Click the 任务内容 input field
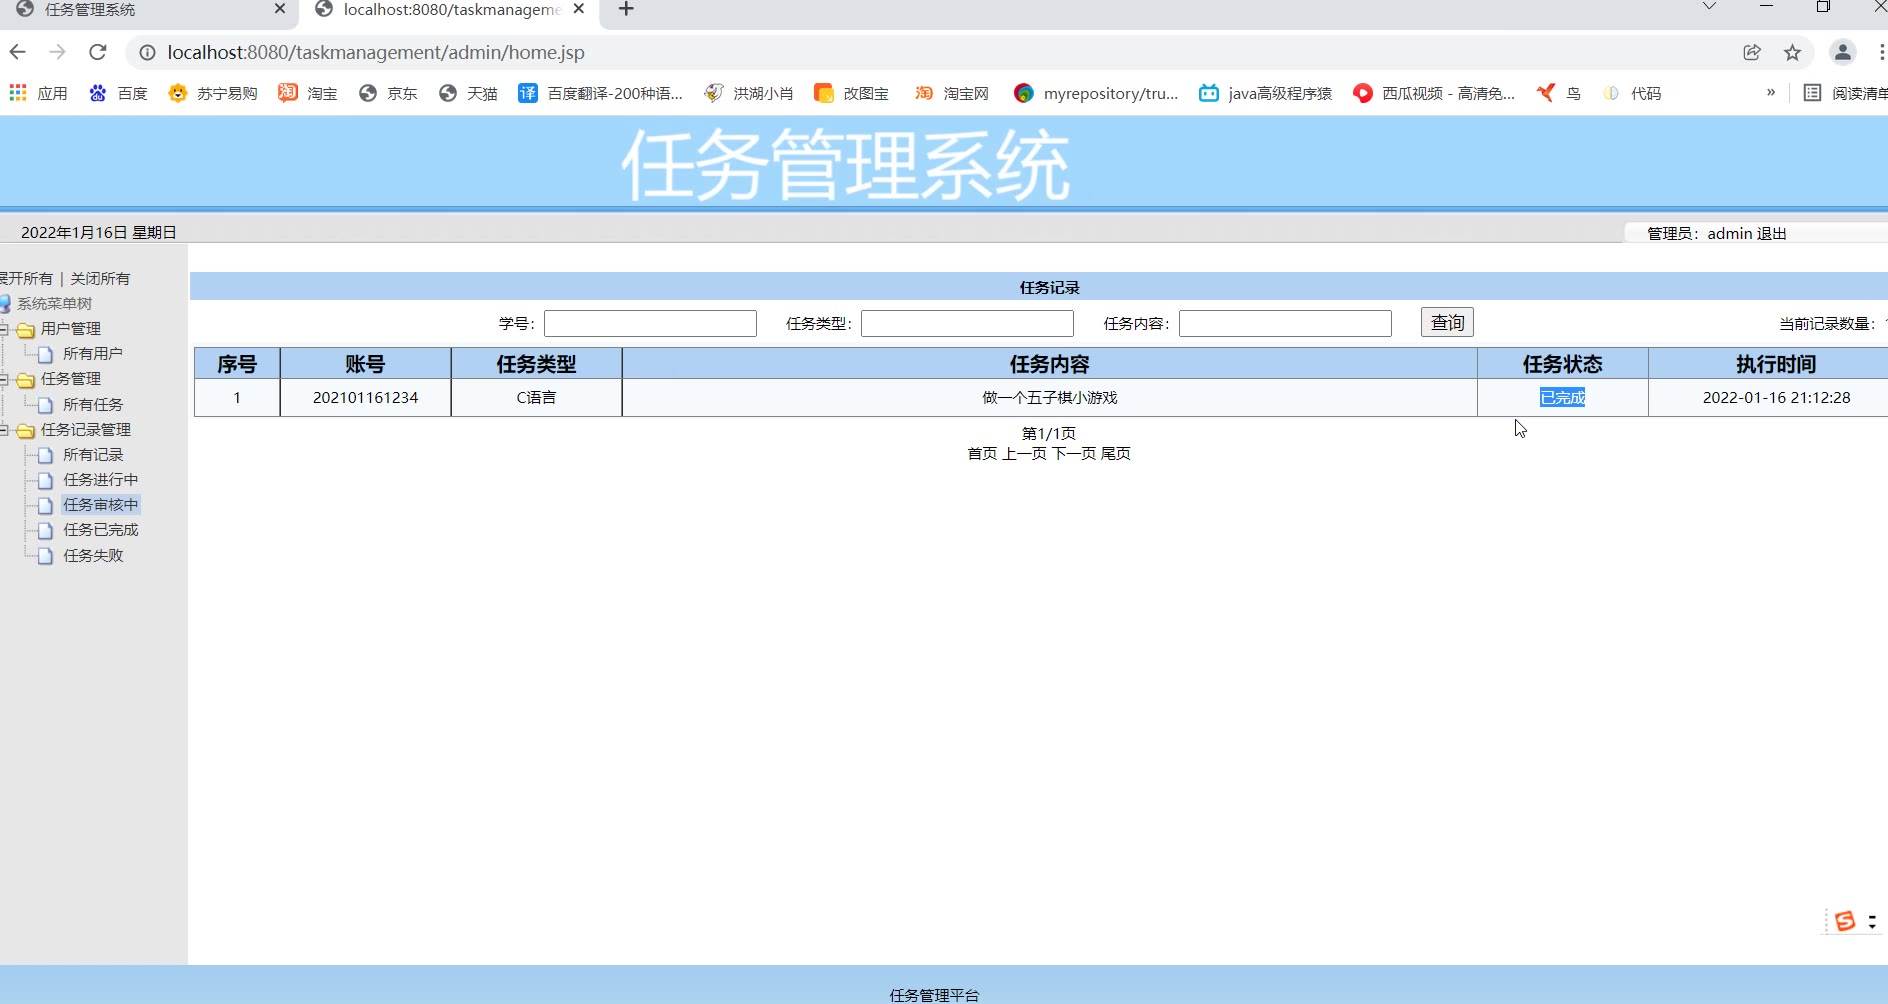The height and width of the screenshot is (1004, 1888). [x=1285, y=323]
